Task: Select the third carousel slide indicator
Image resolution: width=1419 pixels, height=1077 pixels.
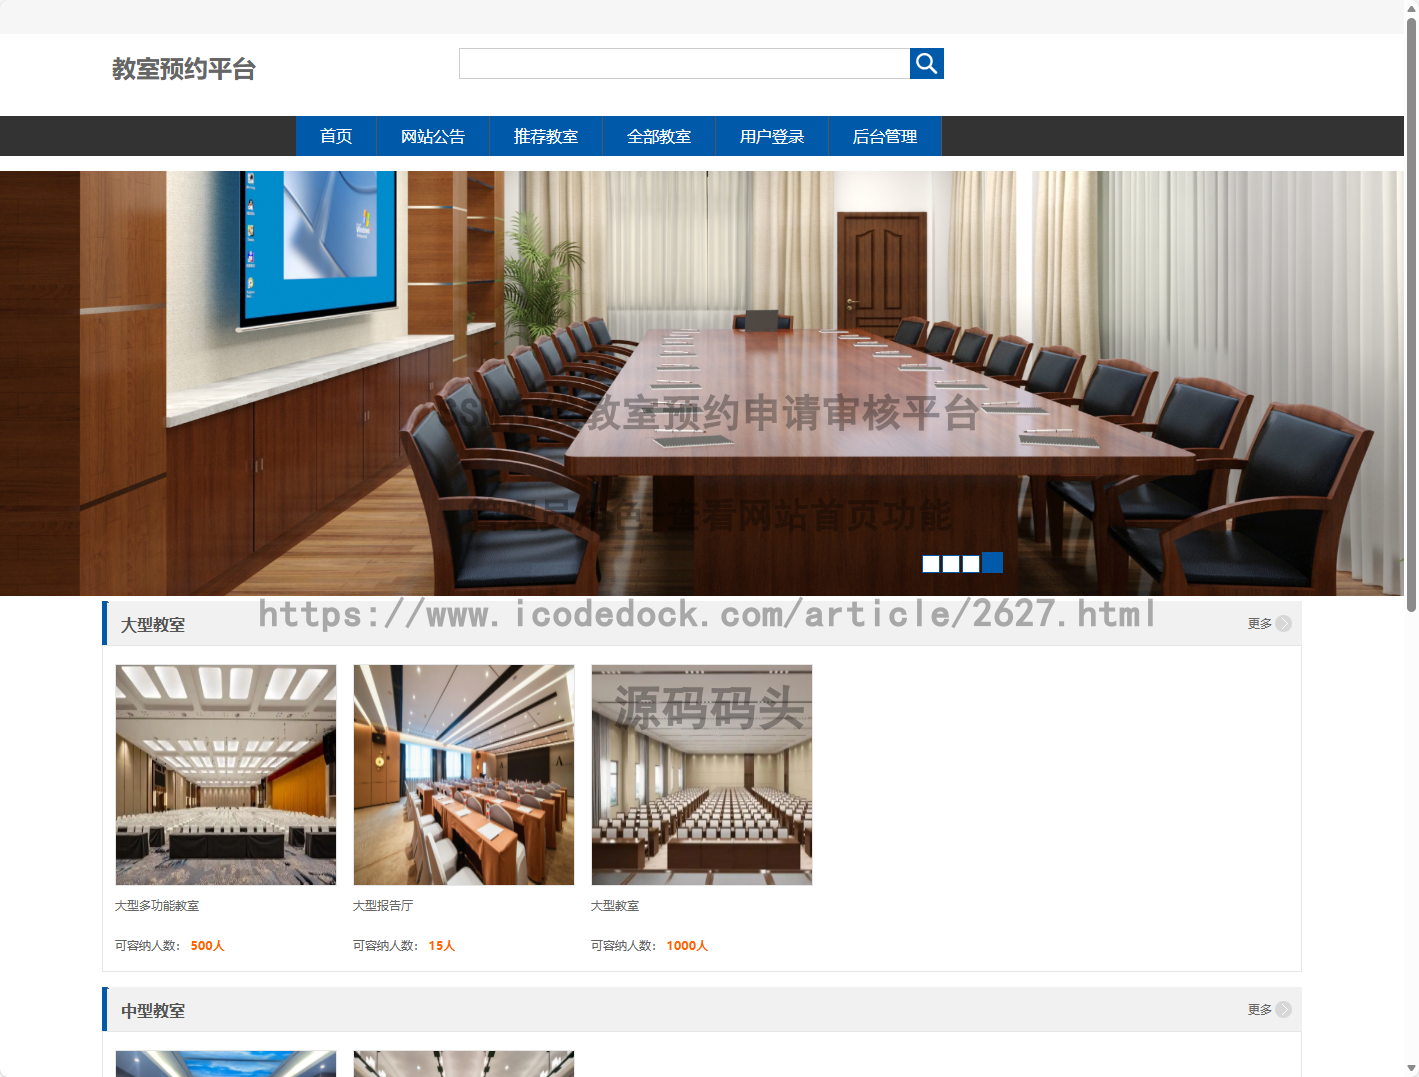Action: pyautogui.click(x=971, y=564)
